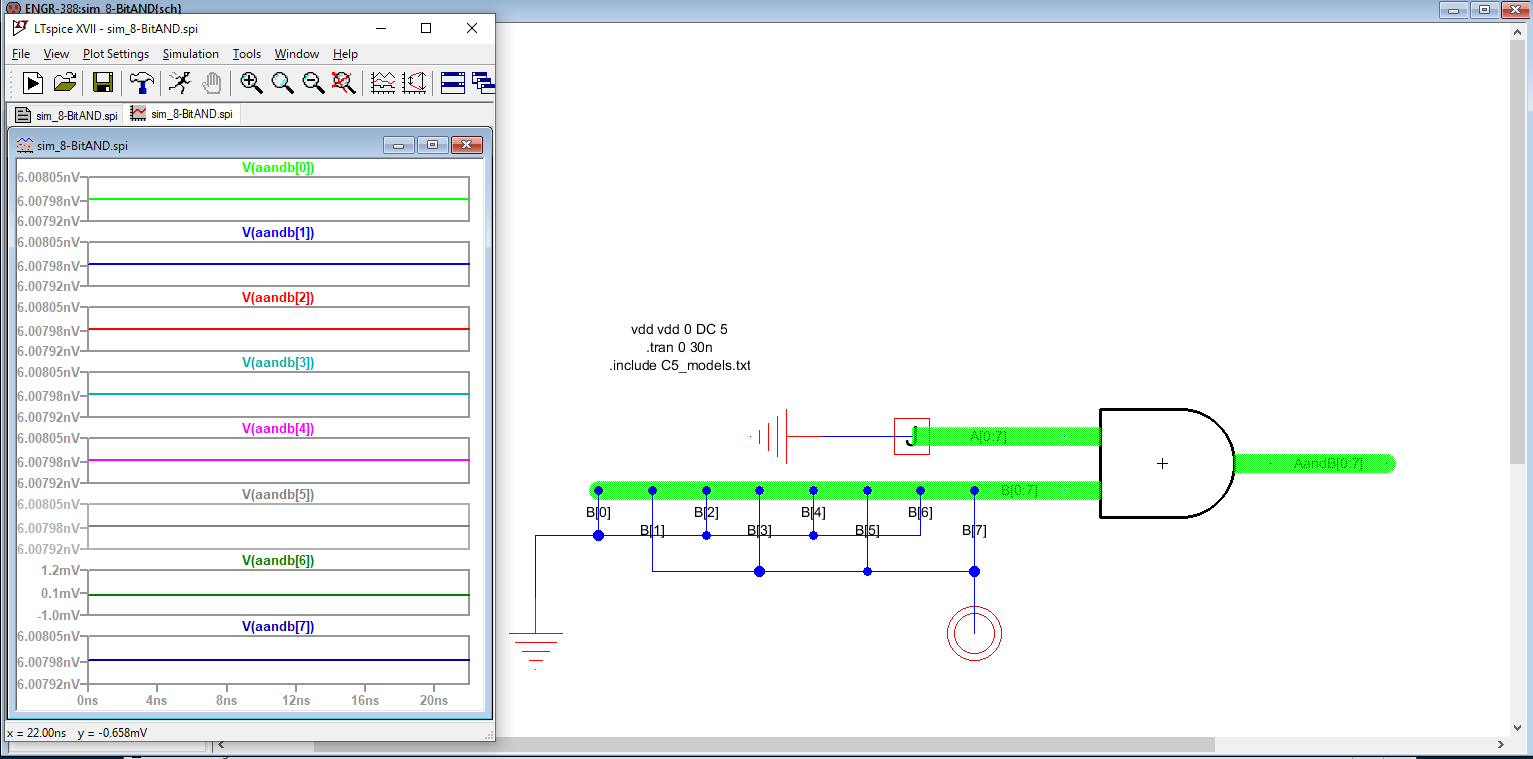This screenshot has height=759, width=1533.
Task: Click the Pan magnifier icon
Action: click(282, 83)
